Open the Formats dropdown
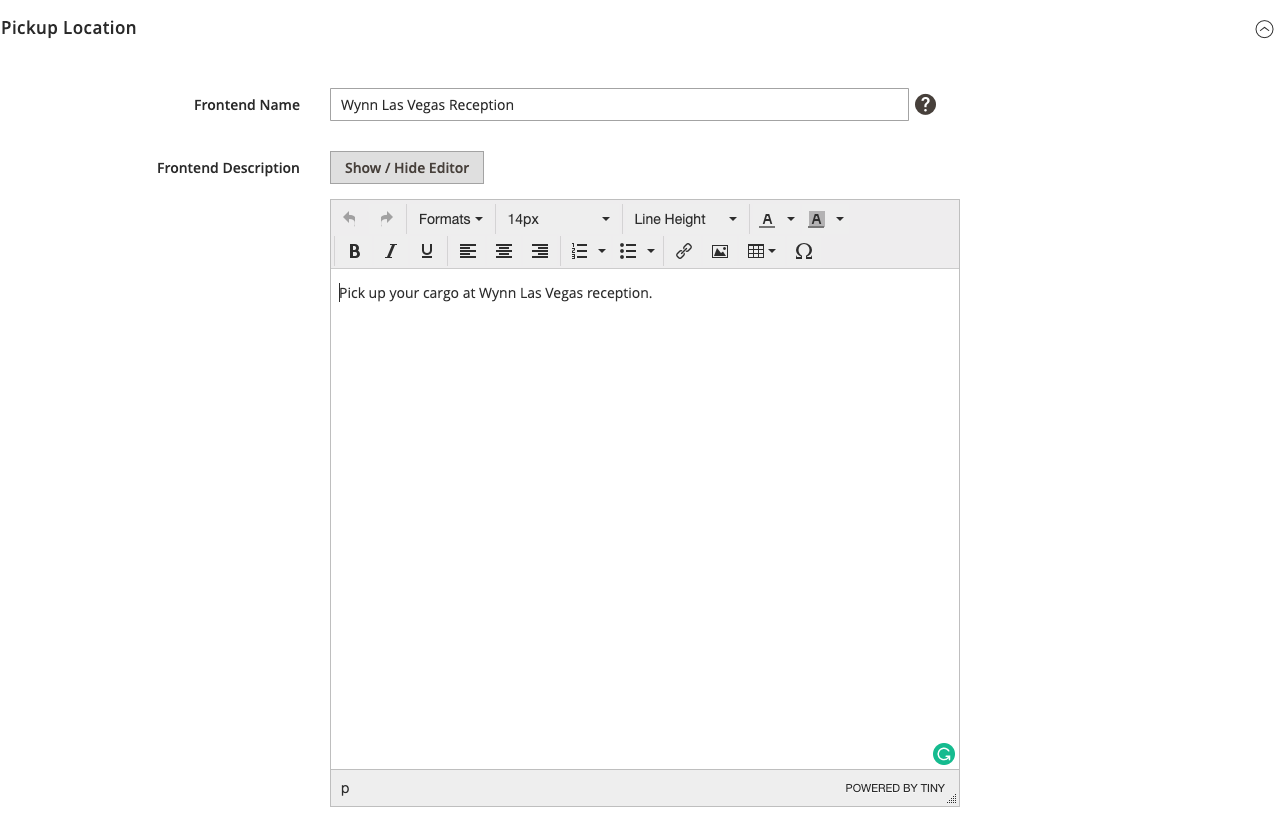The width and height of the screenshot is (1282, 831). [x=450, y=219]
